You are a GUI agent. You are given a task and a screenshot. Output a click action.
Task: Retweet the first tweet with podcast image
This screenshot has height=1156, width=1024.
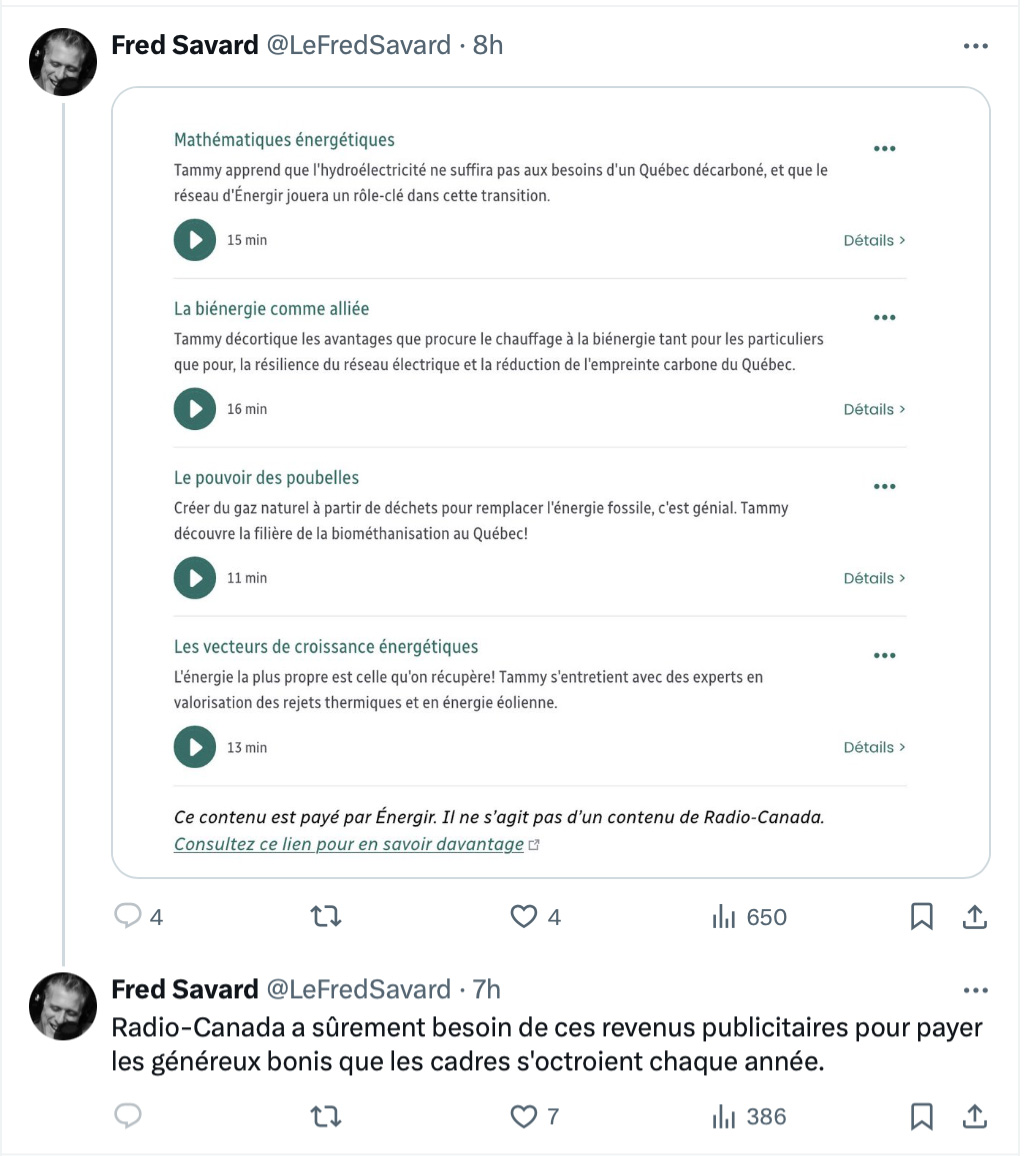pos(325,916)
